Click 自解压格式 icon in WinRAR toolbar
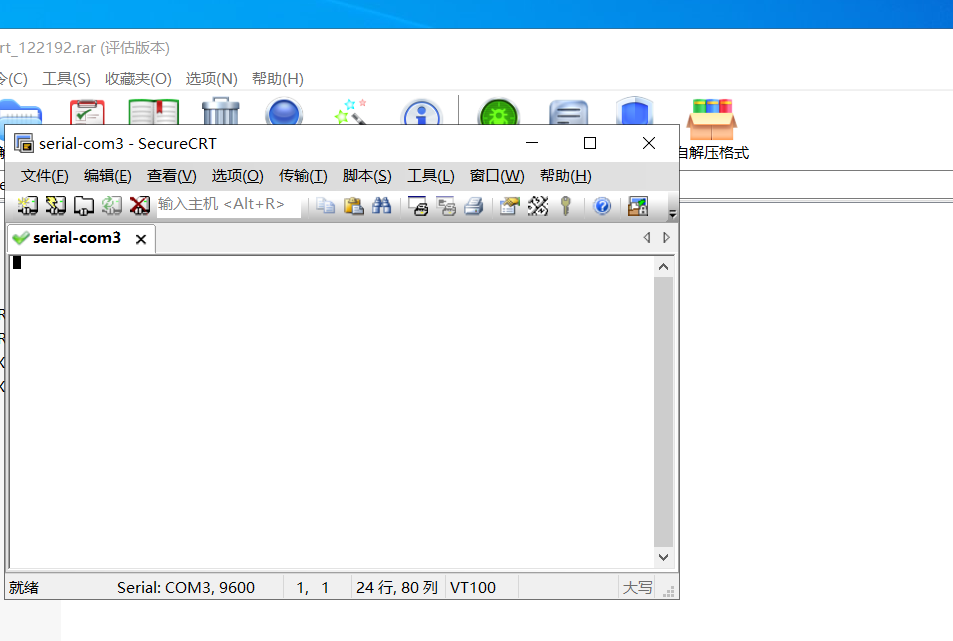953x641 pixels. pos(712,129)
